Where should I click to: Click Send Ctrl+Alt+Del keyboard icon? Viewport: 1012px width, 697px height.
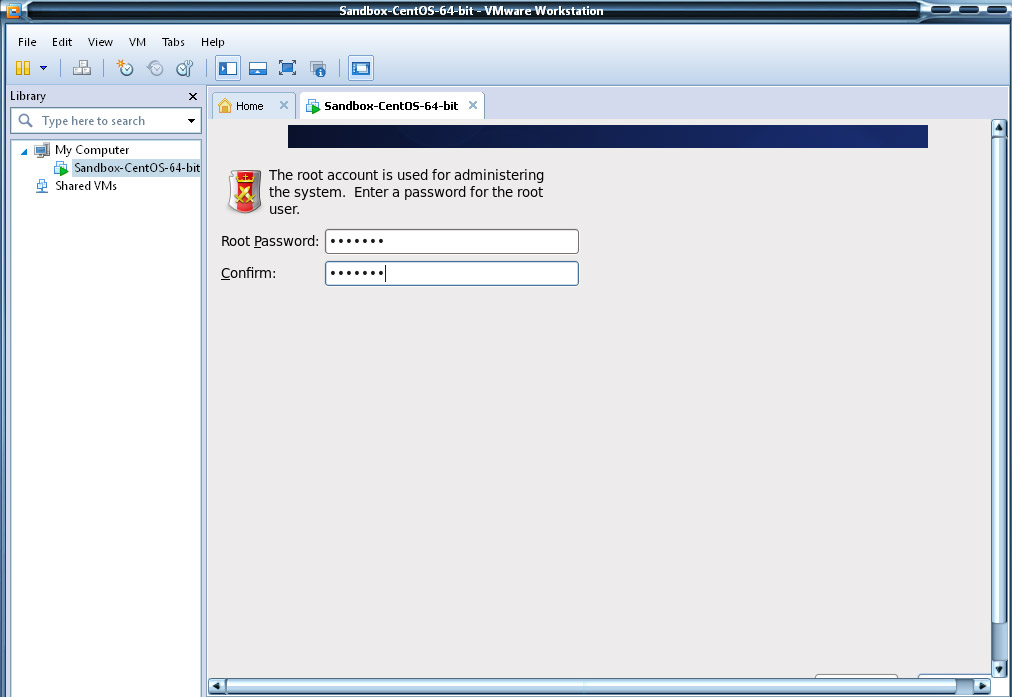(82, 68)
